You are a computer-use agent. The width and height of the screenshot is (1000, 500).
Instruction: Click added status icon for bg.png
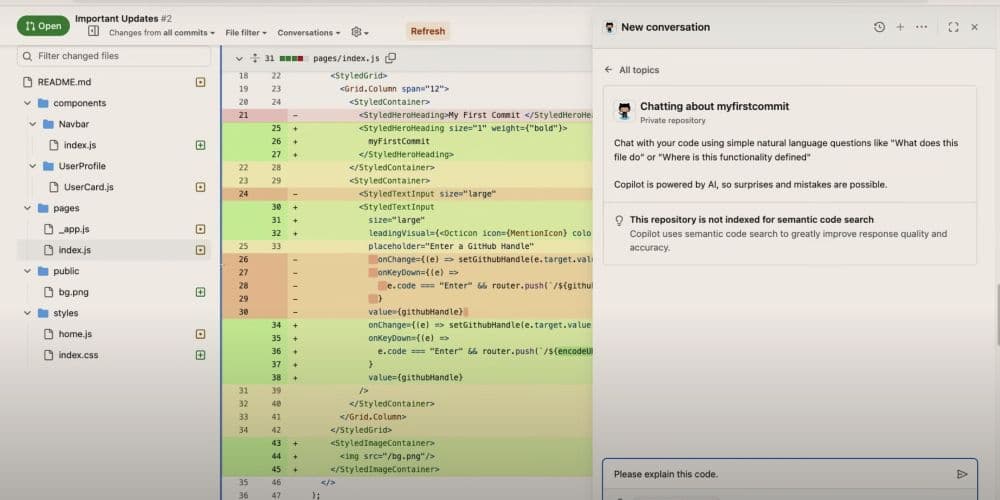[200, 292]
